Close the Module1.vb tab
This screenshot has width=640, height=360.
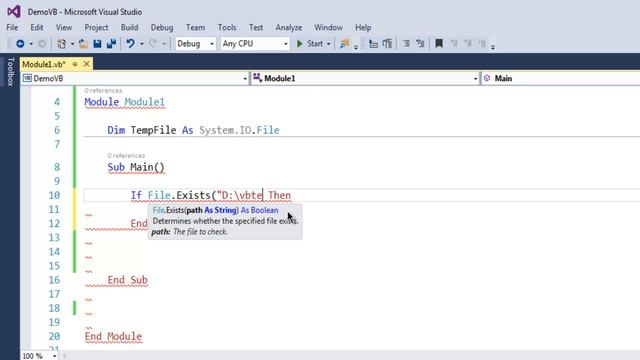[x=87, y=64]
